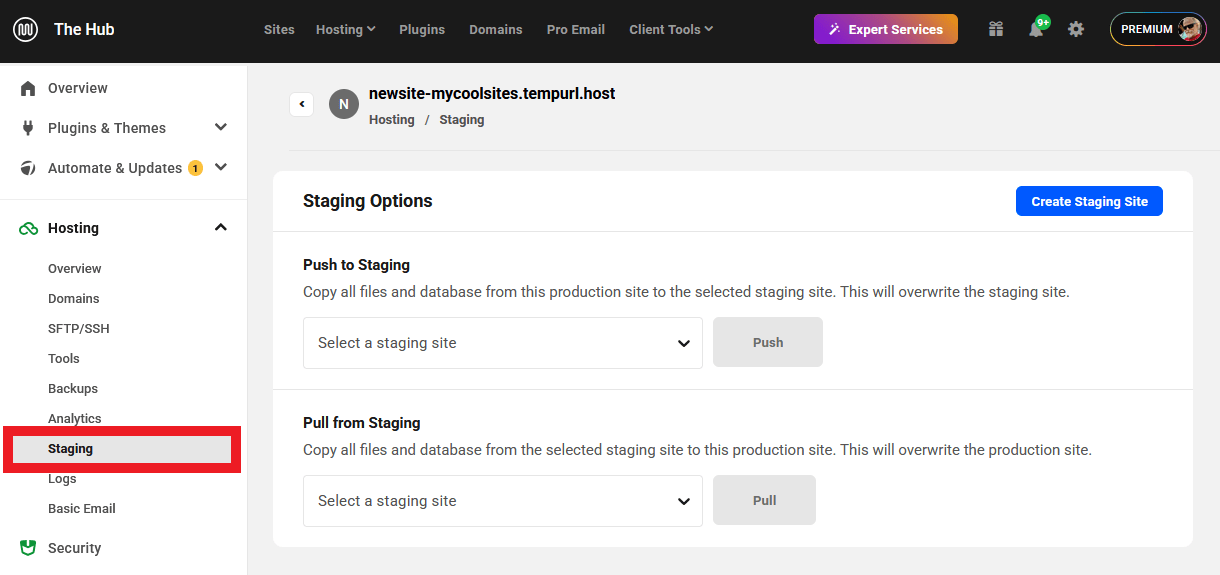Select Tools in Hosting sidebar
Screen dimensions: 1220x575
[64, 358]
